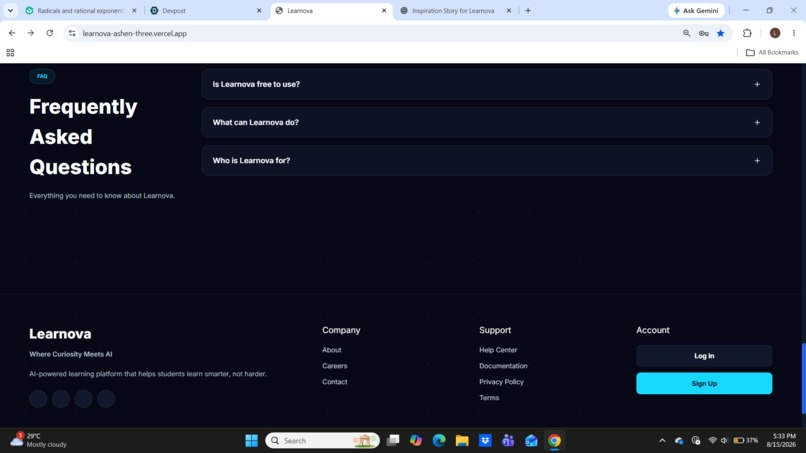Open the apps grid shortcut in bookmarks bar
Screen dimensions: 806x453
click(x=10, y=52)
